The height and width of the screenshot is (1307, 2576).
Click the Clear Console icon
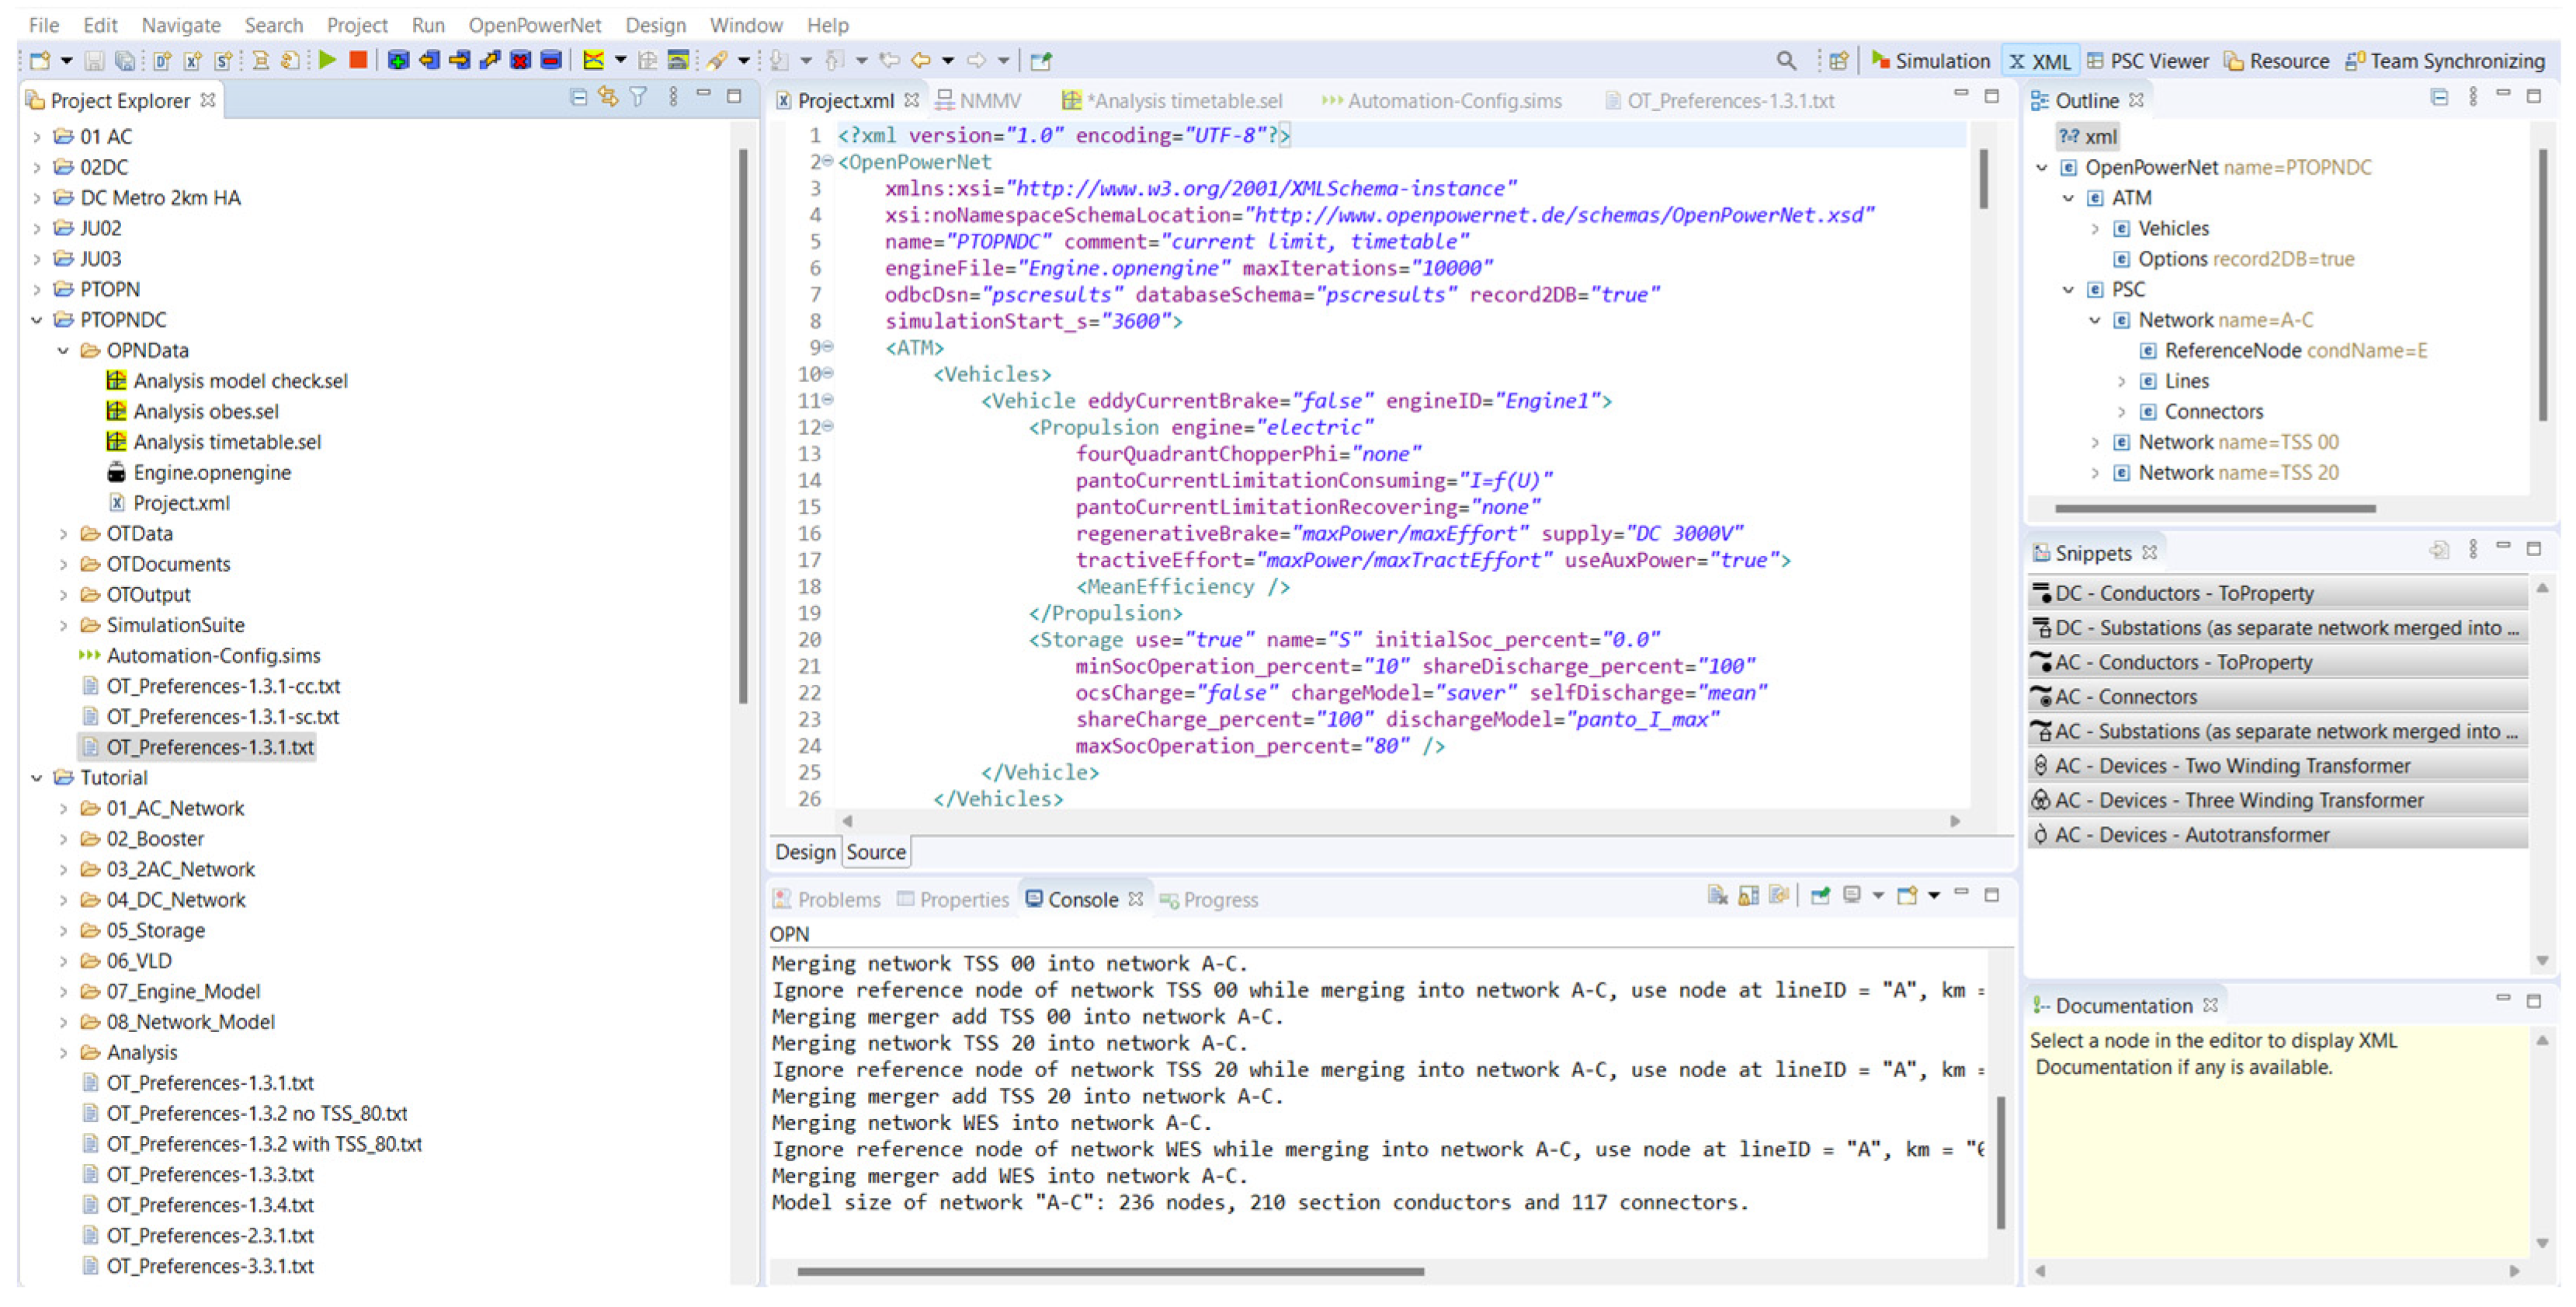click(x=1717, y=895)
